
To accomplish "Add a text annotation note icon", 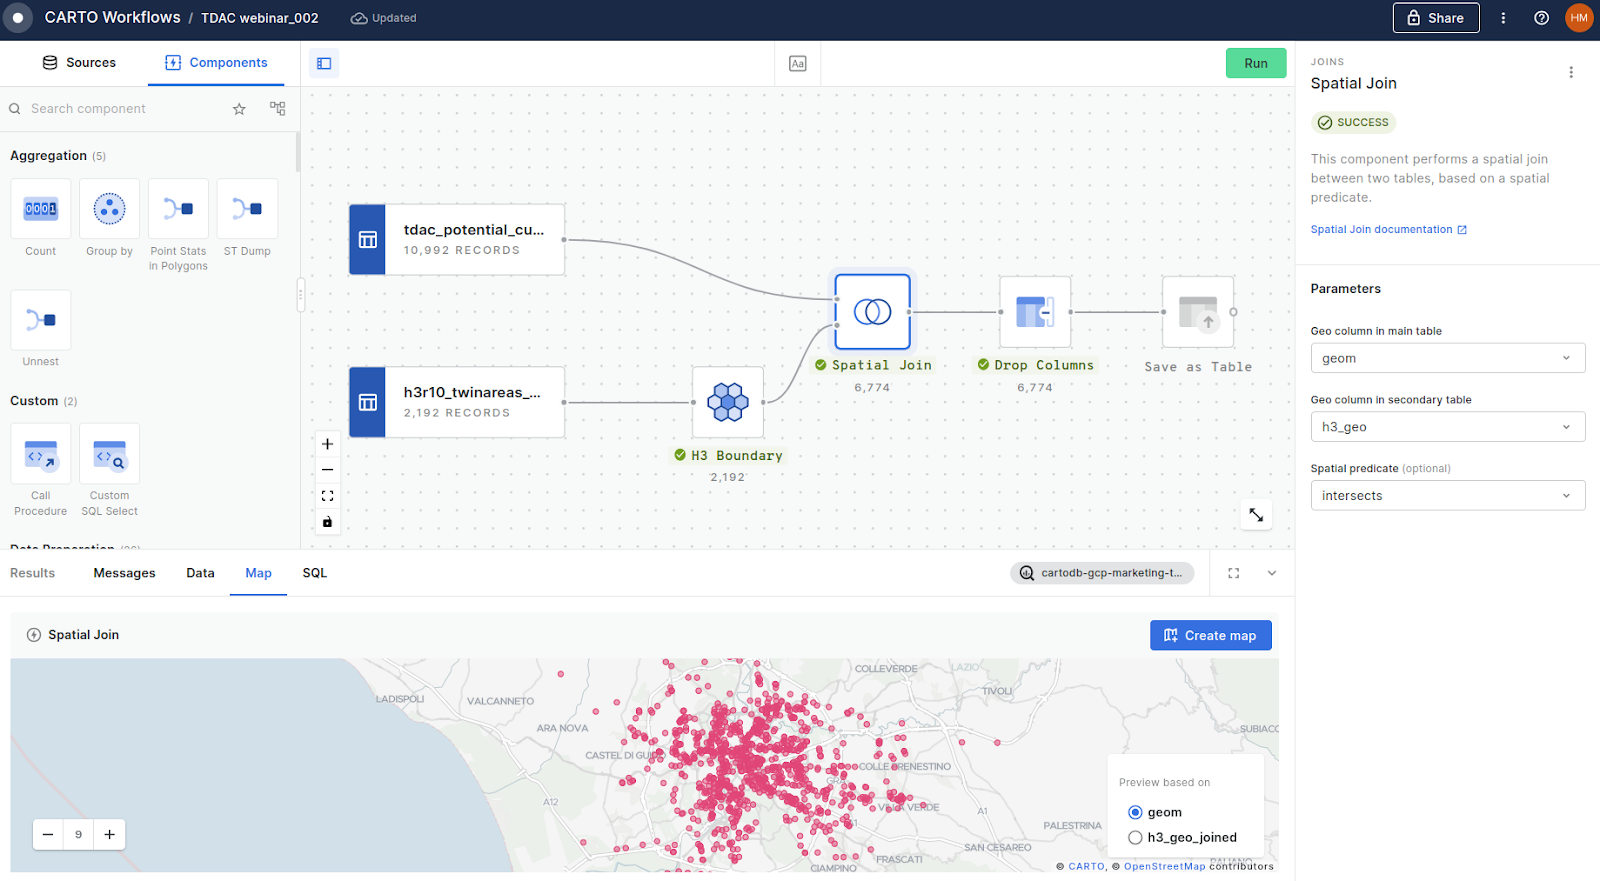I will coord(797,63).
